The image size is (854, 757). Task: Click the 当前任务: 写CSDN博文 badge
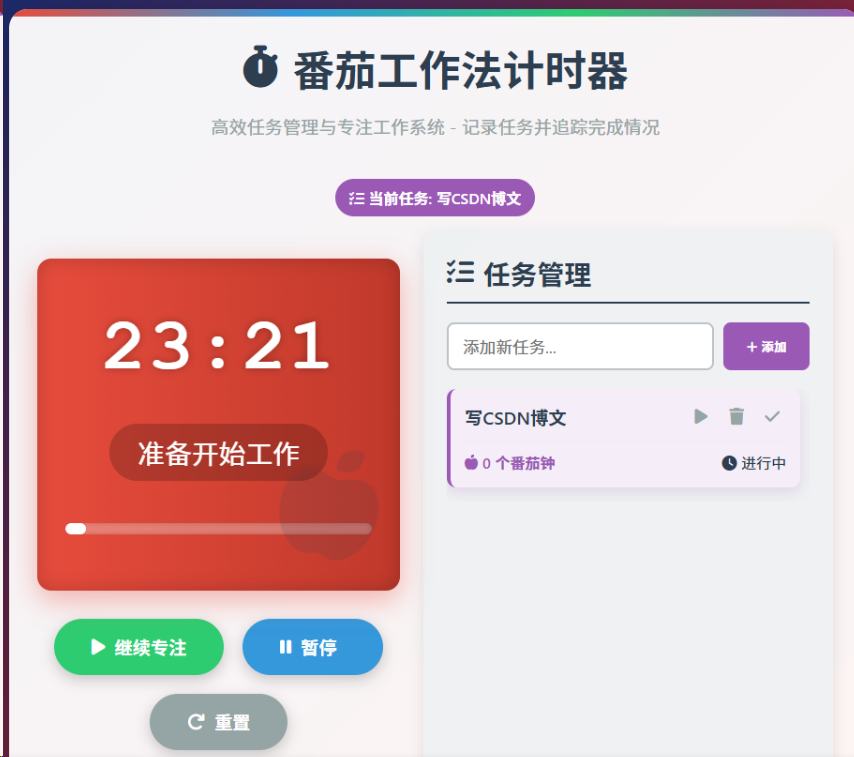click(x=435, y=198)
